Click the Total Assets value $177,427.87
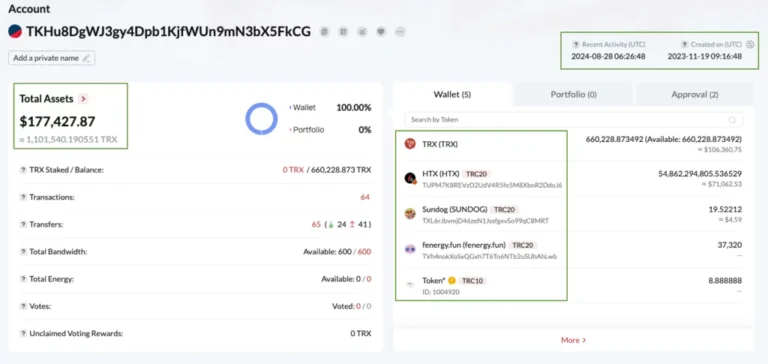Image resolution: width=768 pixels, height=364 pixels. [x=57, y=121]
